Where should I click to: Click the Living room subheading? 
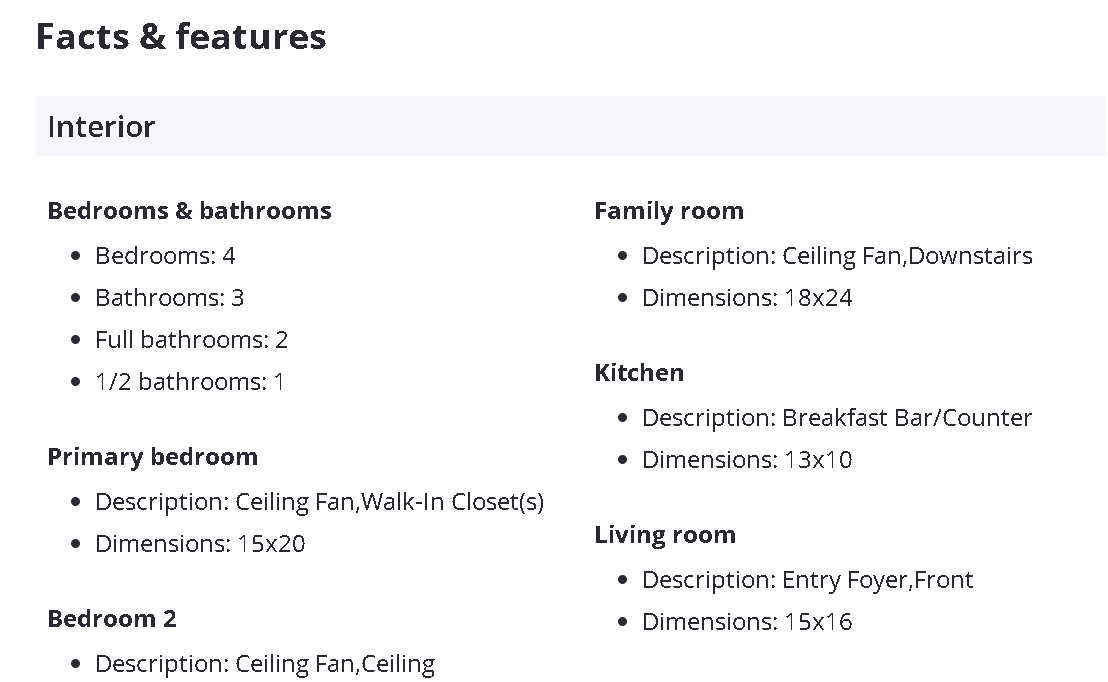click(x=665, y=535)
